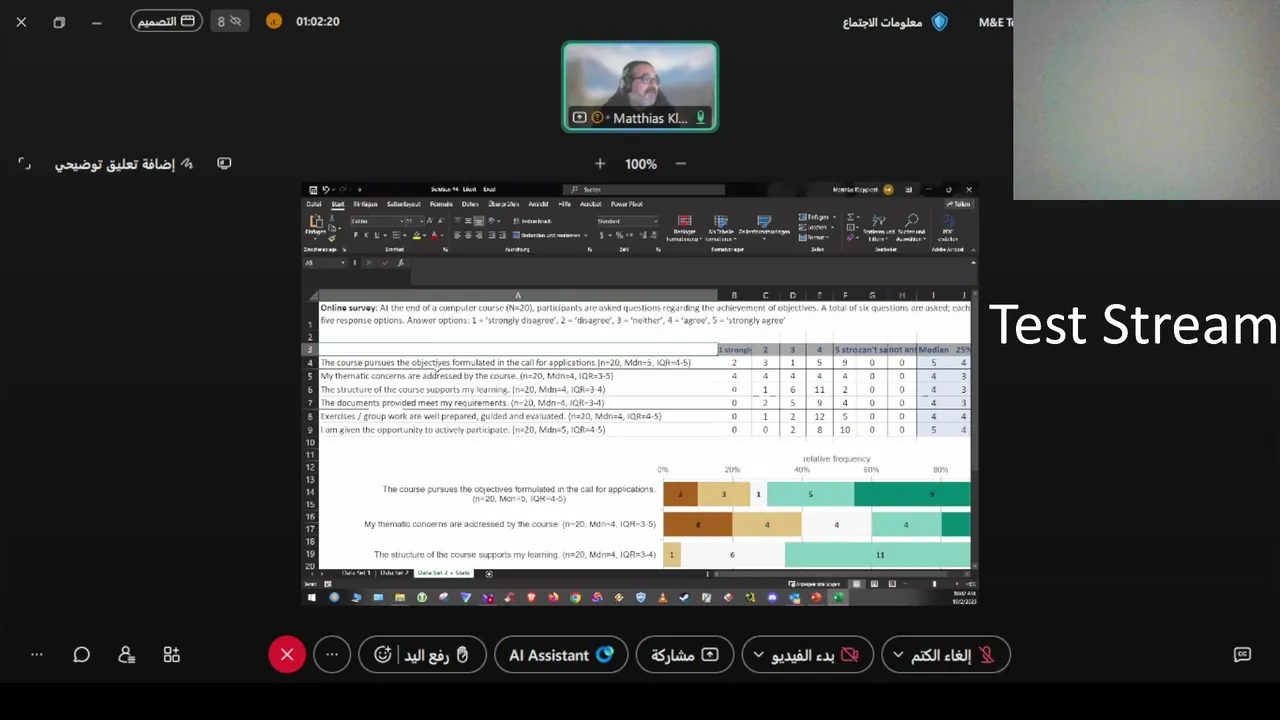Switch to Data Set 2 sheet tab

point(395,573)
